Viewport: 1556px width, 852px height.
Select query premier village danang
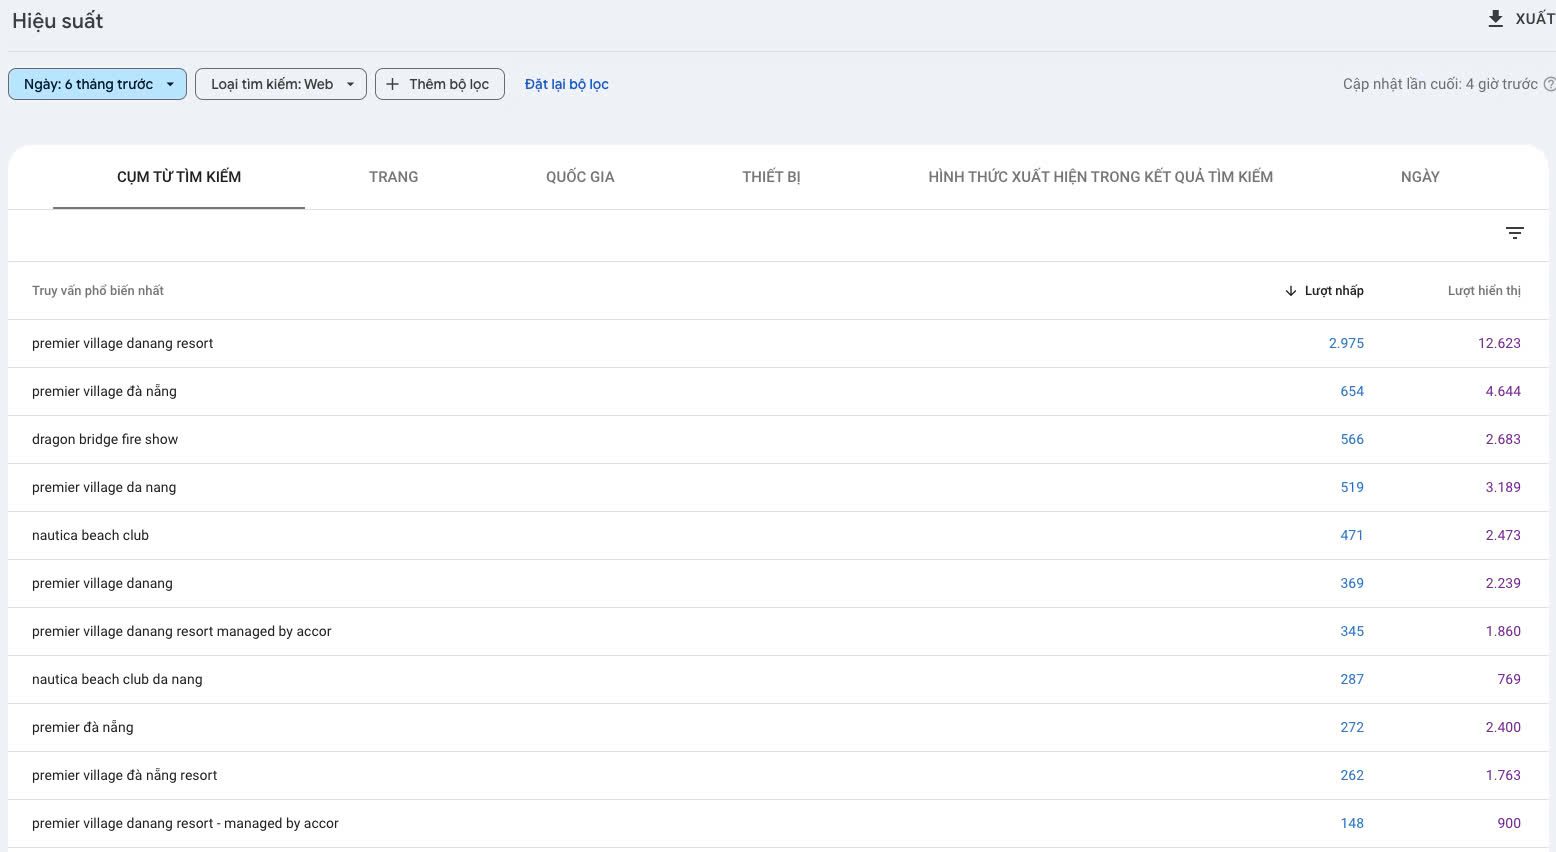(x=102, y=583)
